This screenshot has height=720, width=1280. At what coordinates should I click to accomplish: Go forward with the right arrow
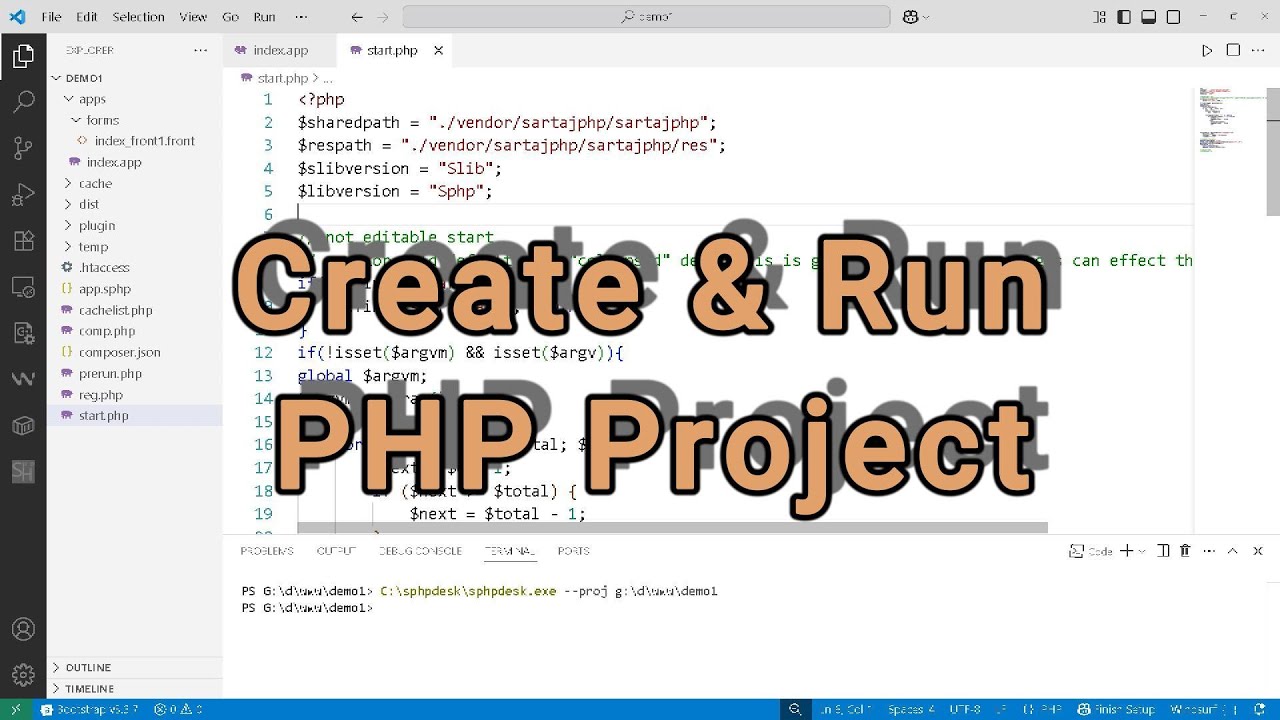pos(385,17)
